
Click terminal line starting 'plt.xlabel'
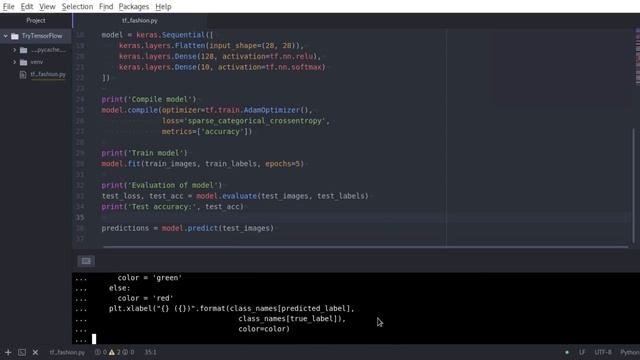(x=231, y=309)
